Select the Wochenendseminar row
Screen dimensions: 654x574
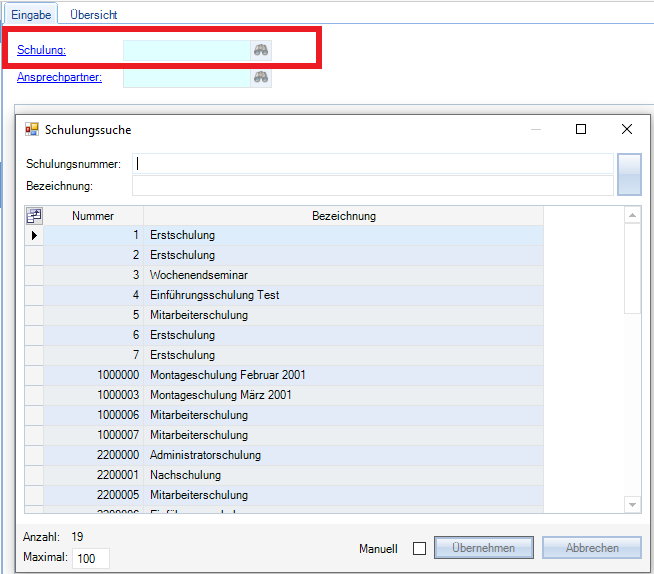[199, 275]
